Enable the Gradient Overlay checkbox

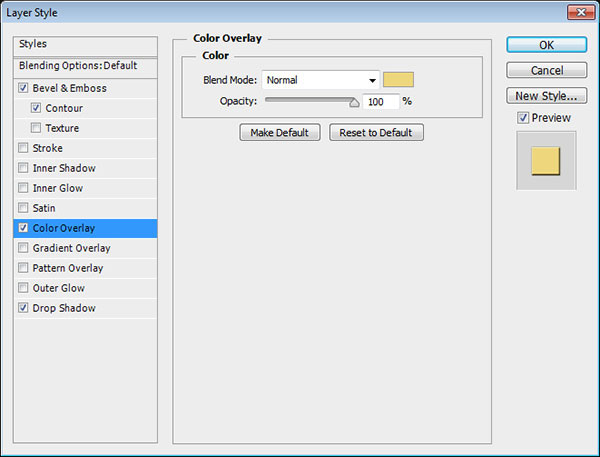(23, 248)
